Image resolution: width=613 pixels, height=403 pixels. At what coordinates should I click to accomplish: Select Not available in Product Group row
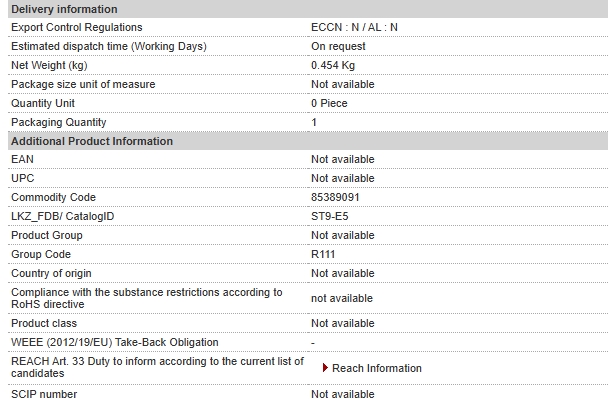(343, 235)
